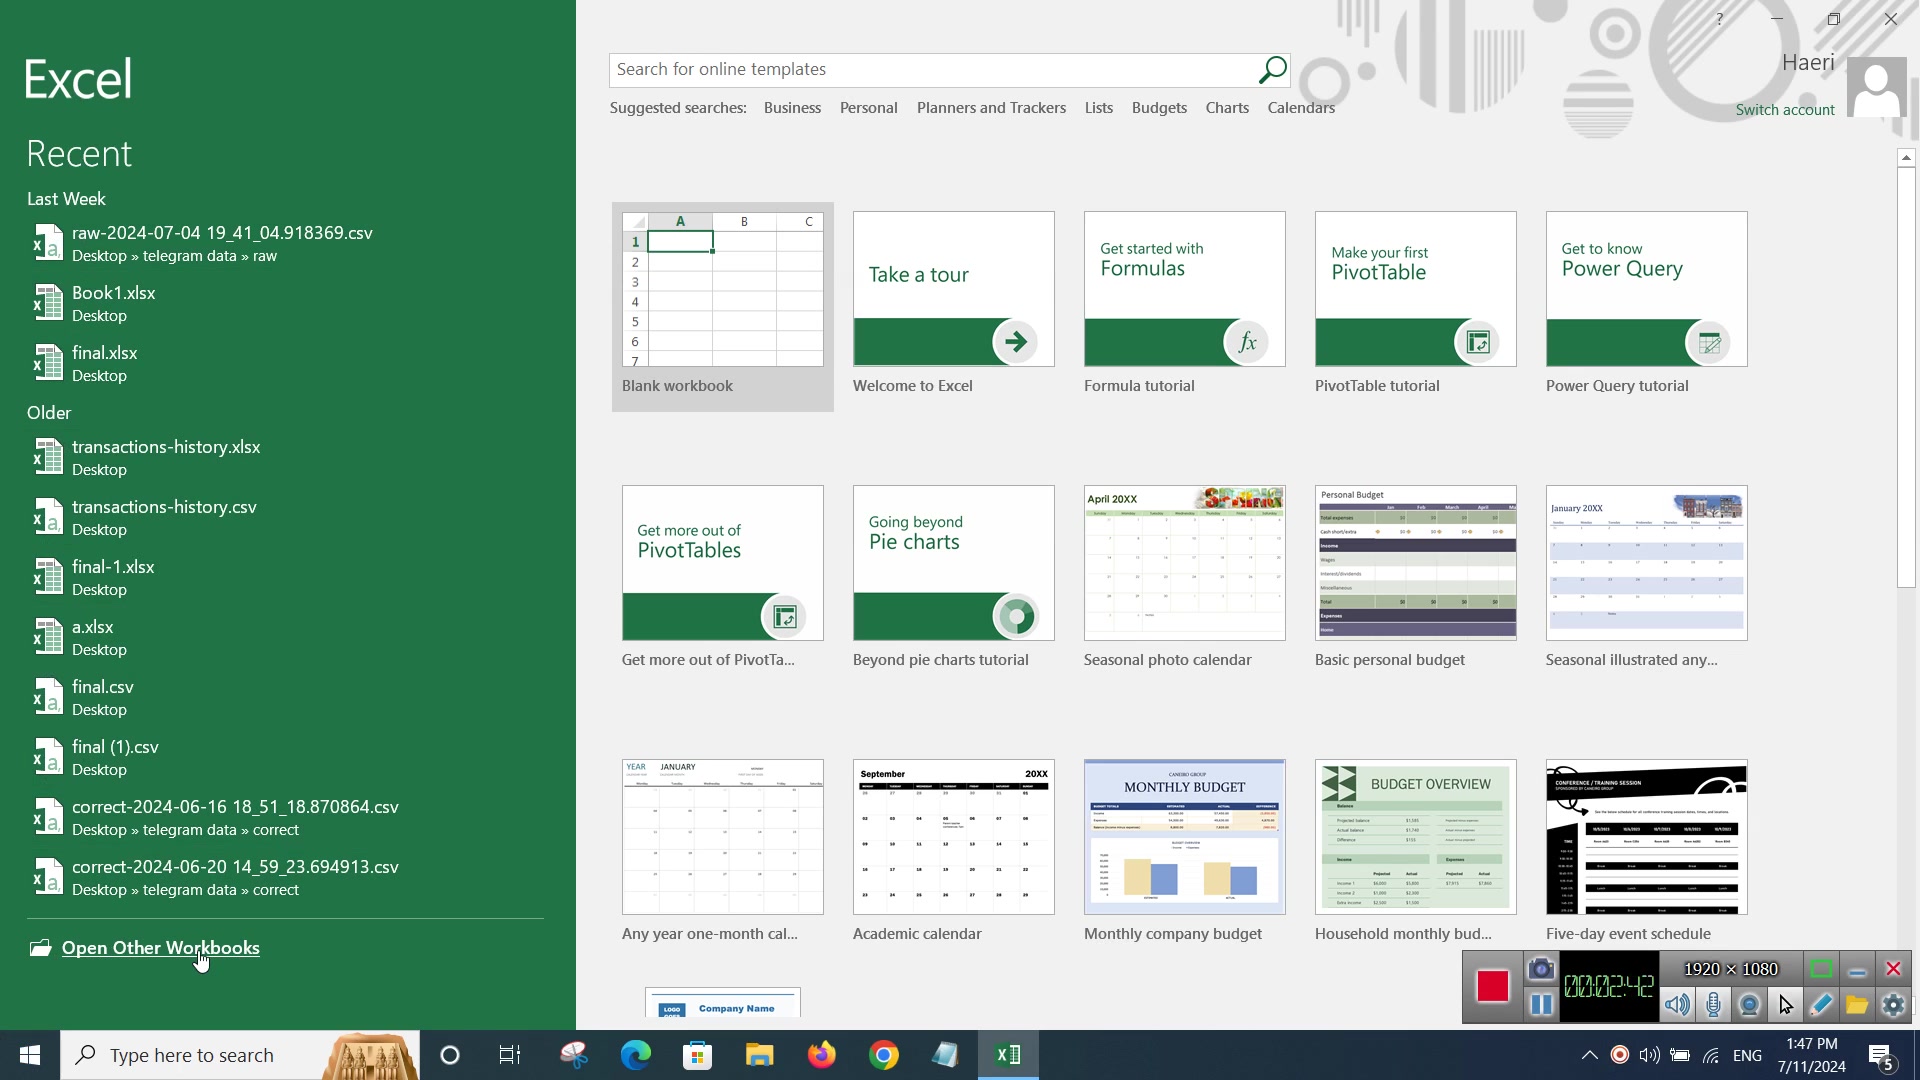This screenshot has width=1920, height=1080.
Task: Click Open Other Workbooks link
Action: pos(160,948)
